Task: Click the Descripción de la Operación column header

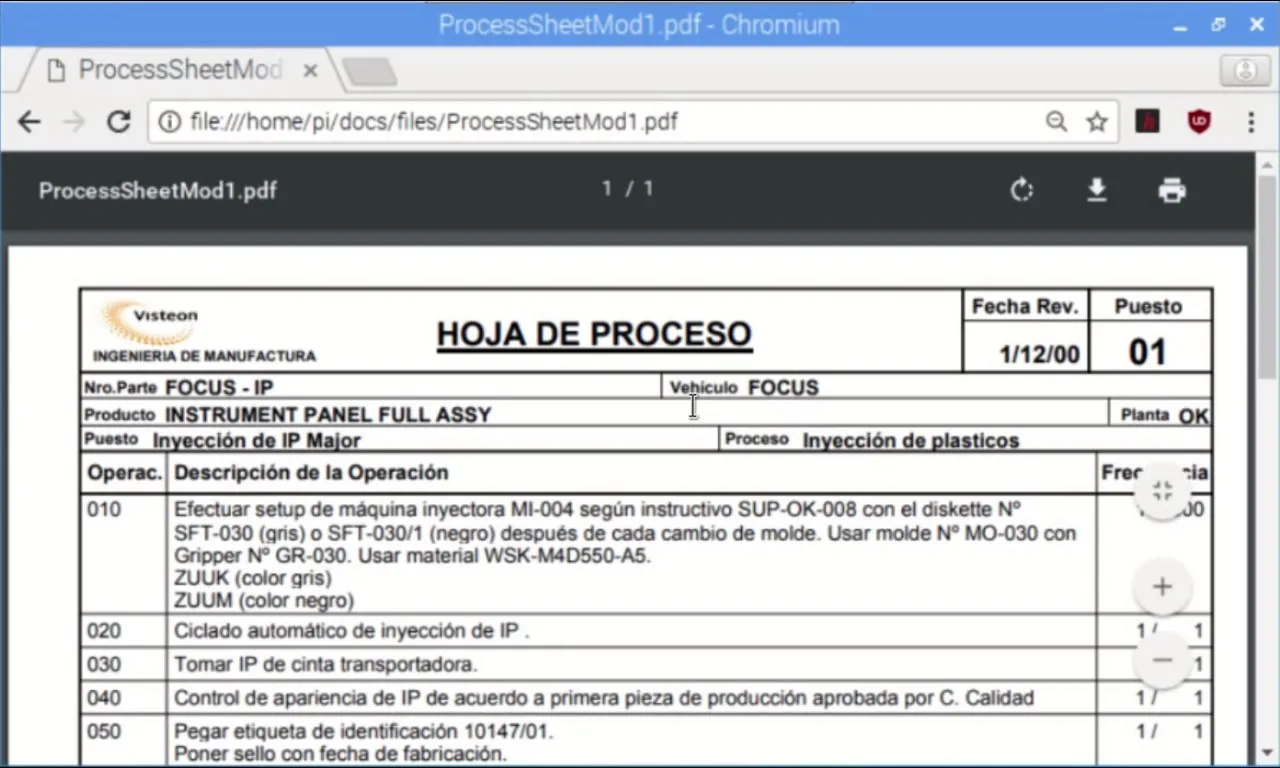Action: pos(311,472)
